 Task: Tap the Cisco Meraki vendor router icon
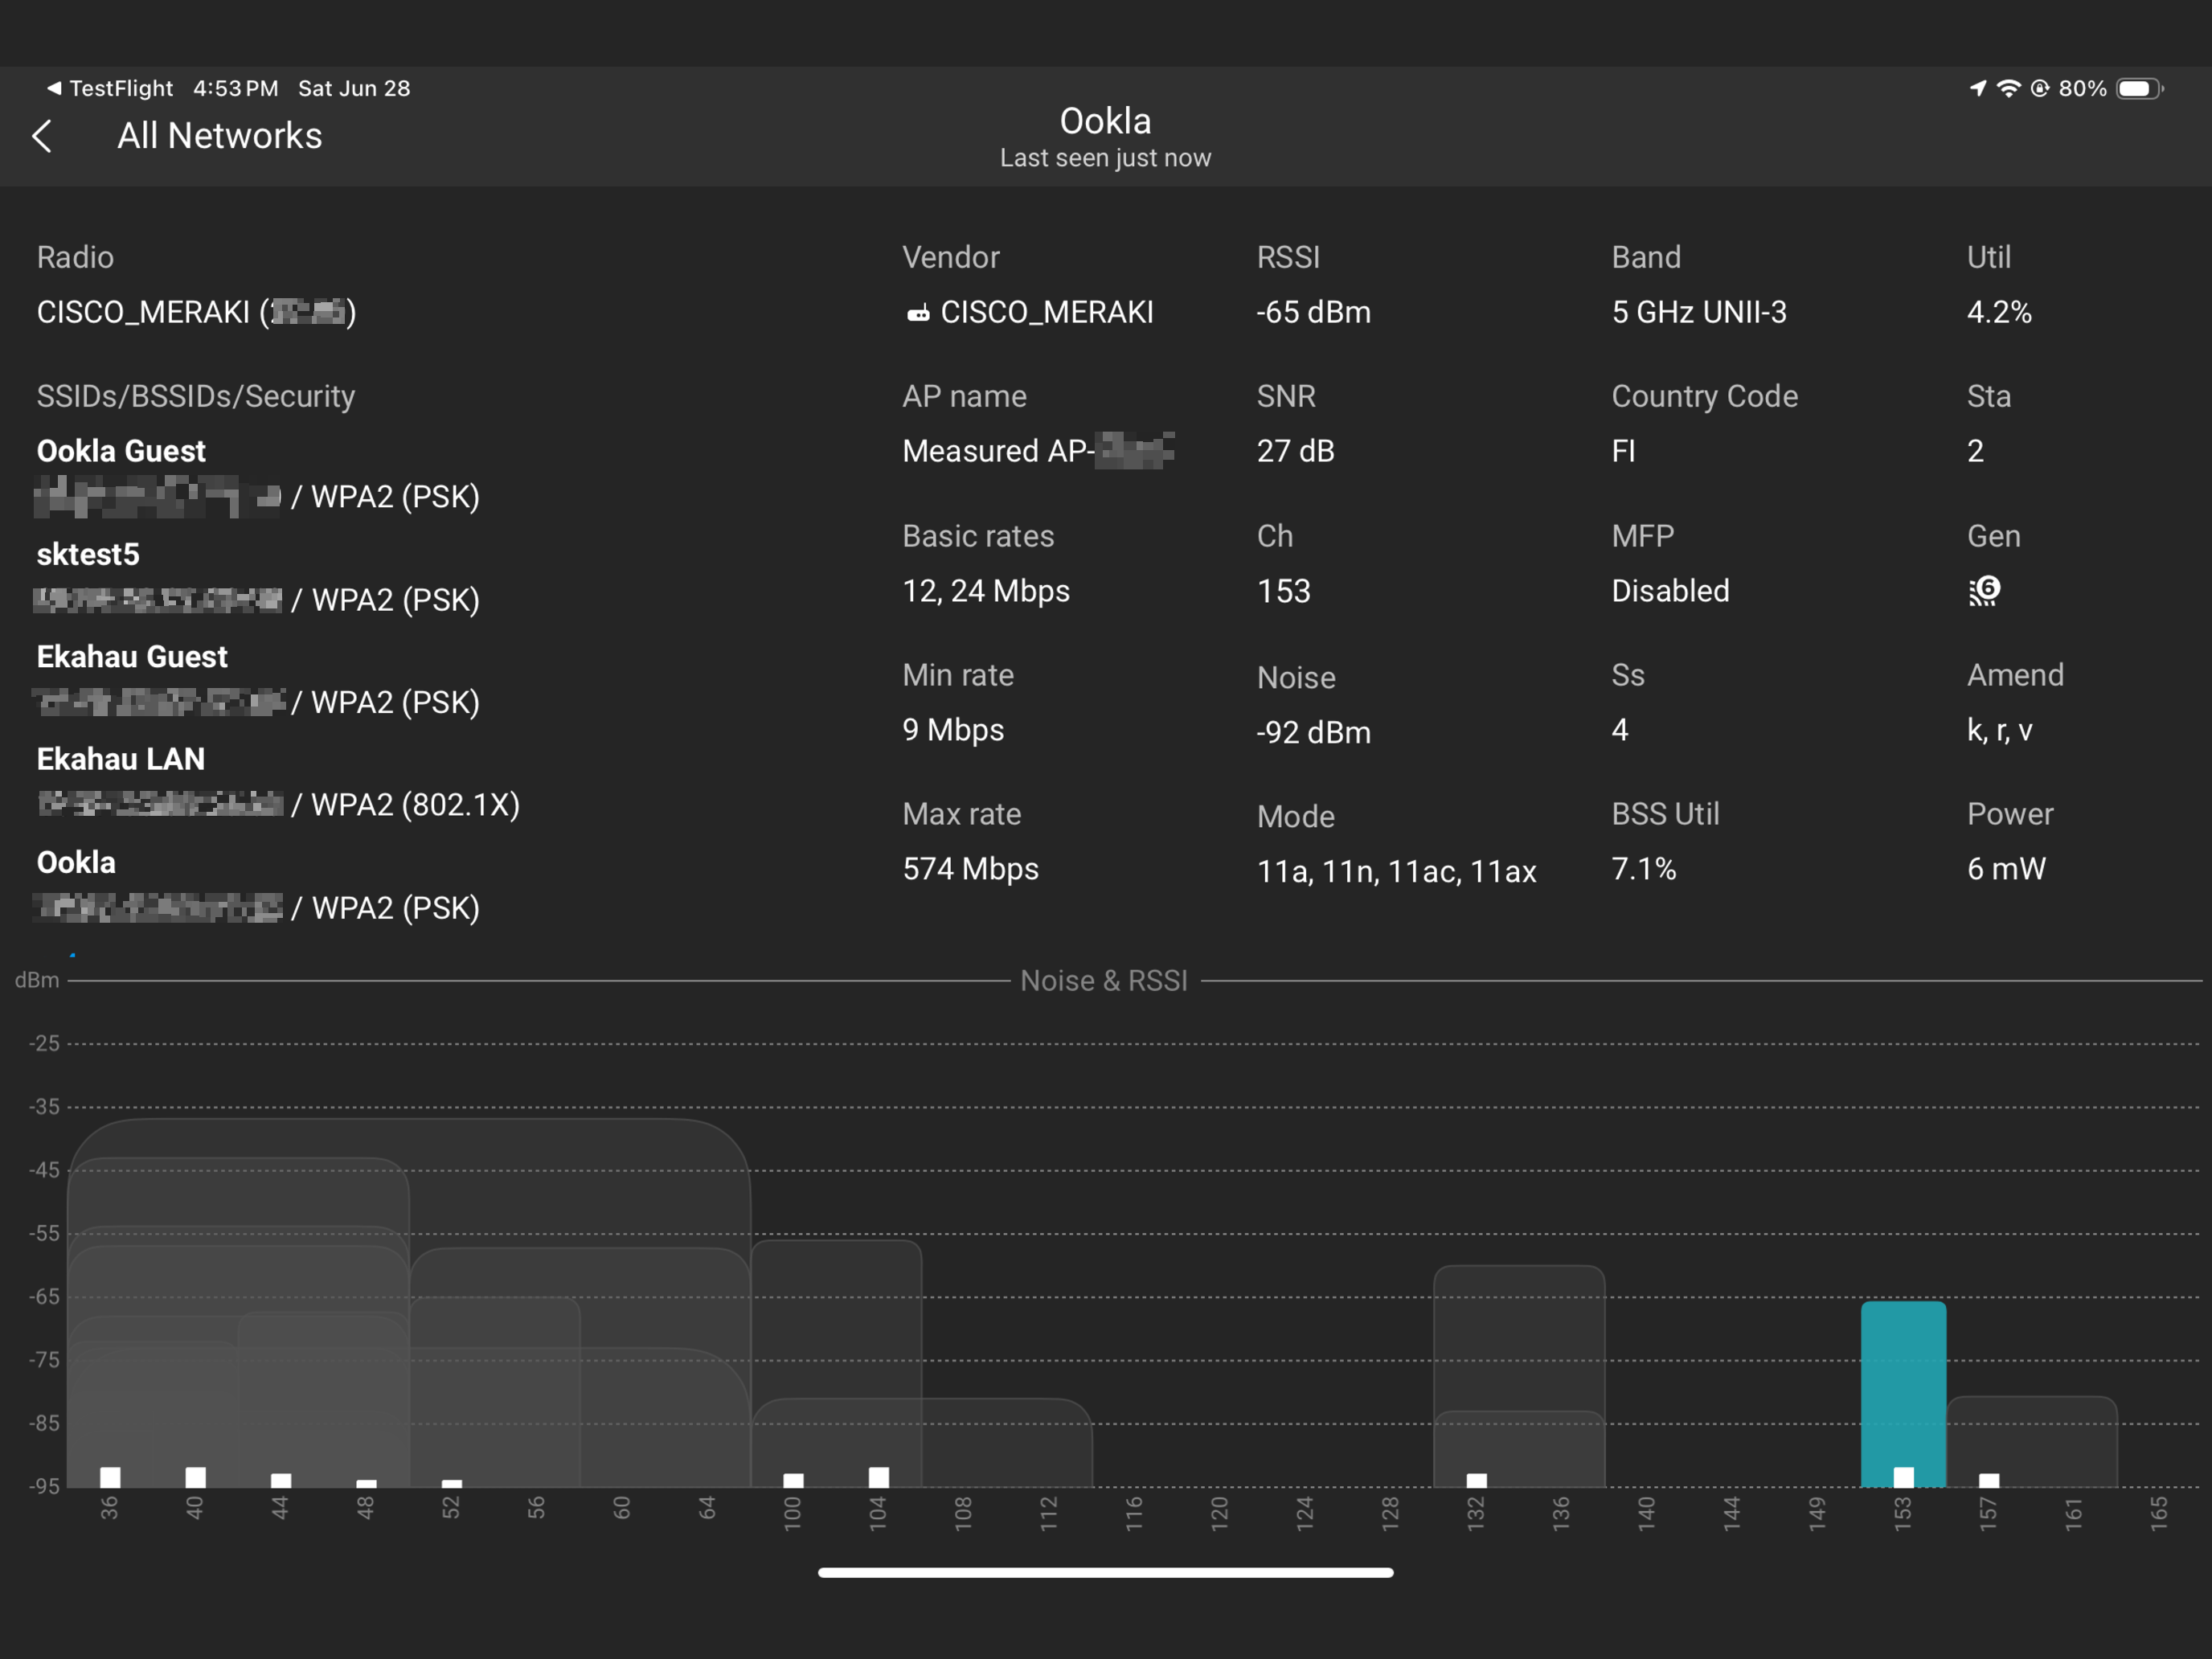[x=917, y=314]
